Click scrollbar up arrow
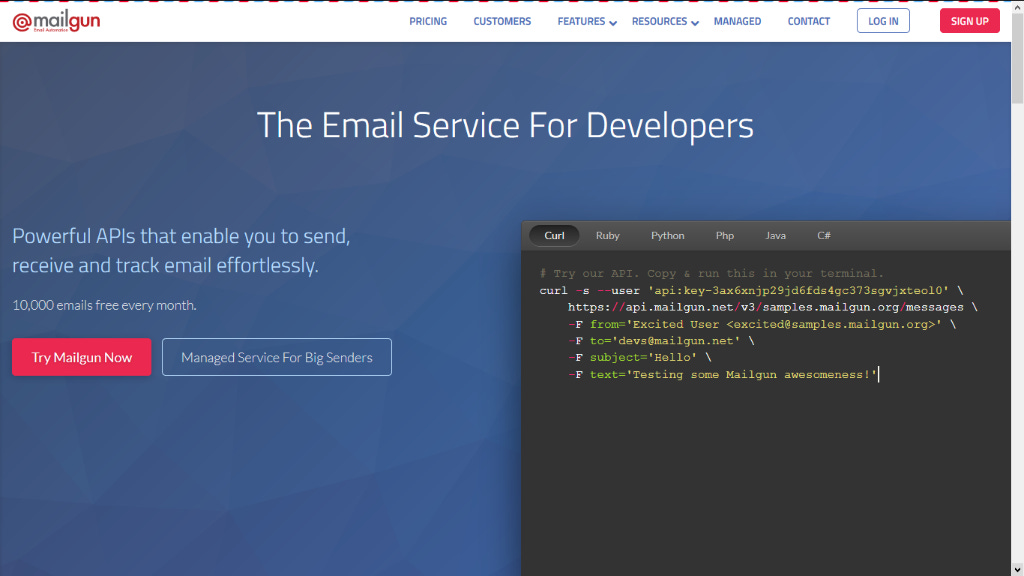This screenshot has height=576, width=1024. pyautogui.click(x=1017, y=6)
